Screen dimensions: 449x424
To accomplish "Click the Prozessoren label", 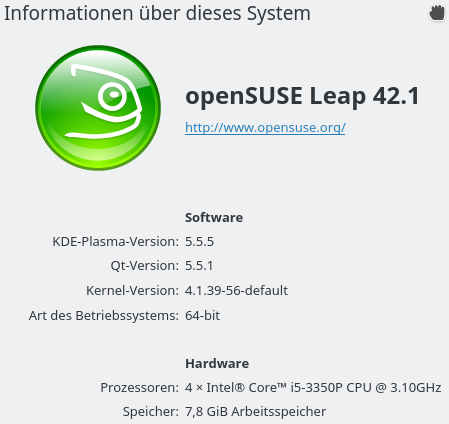I will (x=140, y=388).
